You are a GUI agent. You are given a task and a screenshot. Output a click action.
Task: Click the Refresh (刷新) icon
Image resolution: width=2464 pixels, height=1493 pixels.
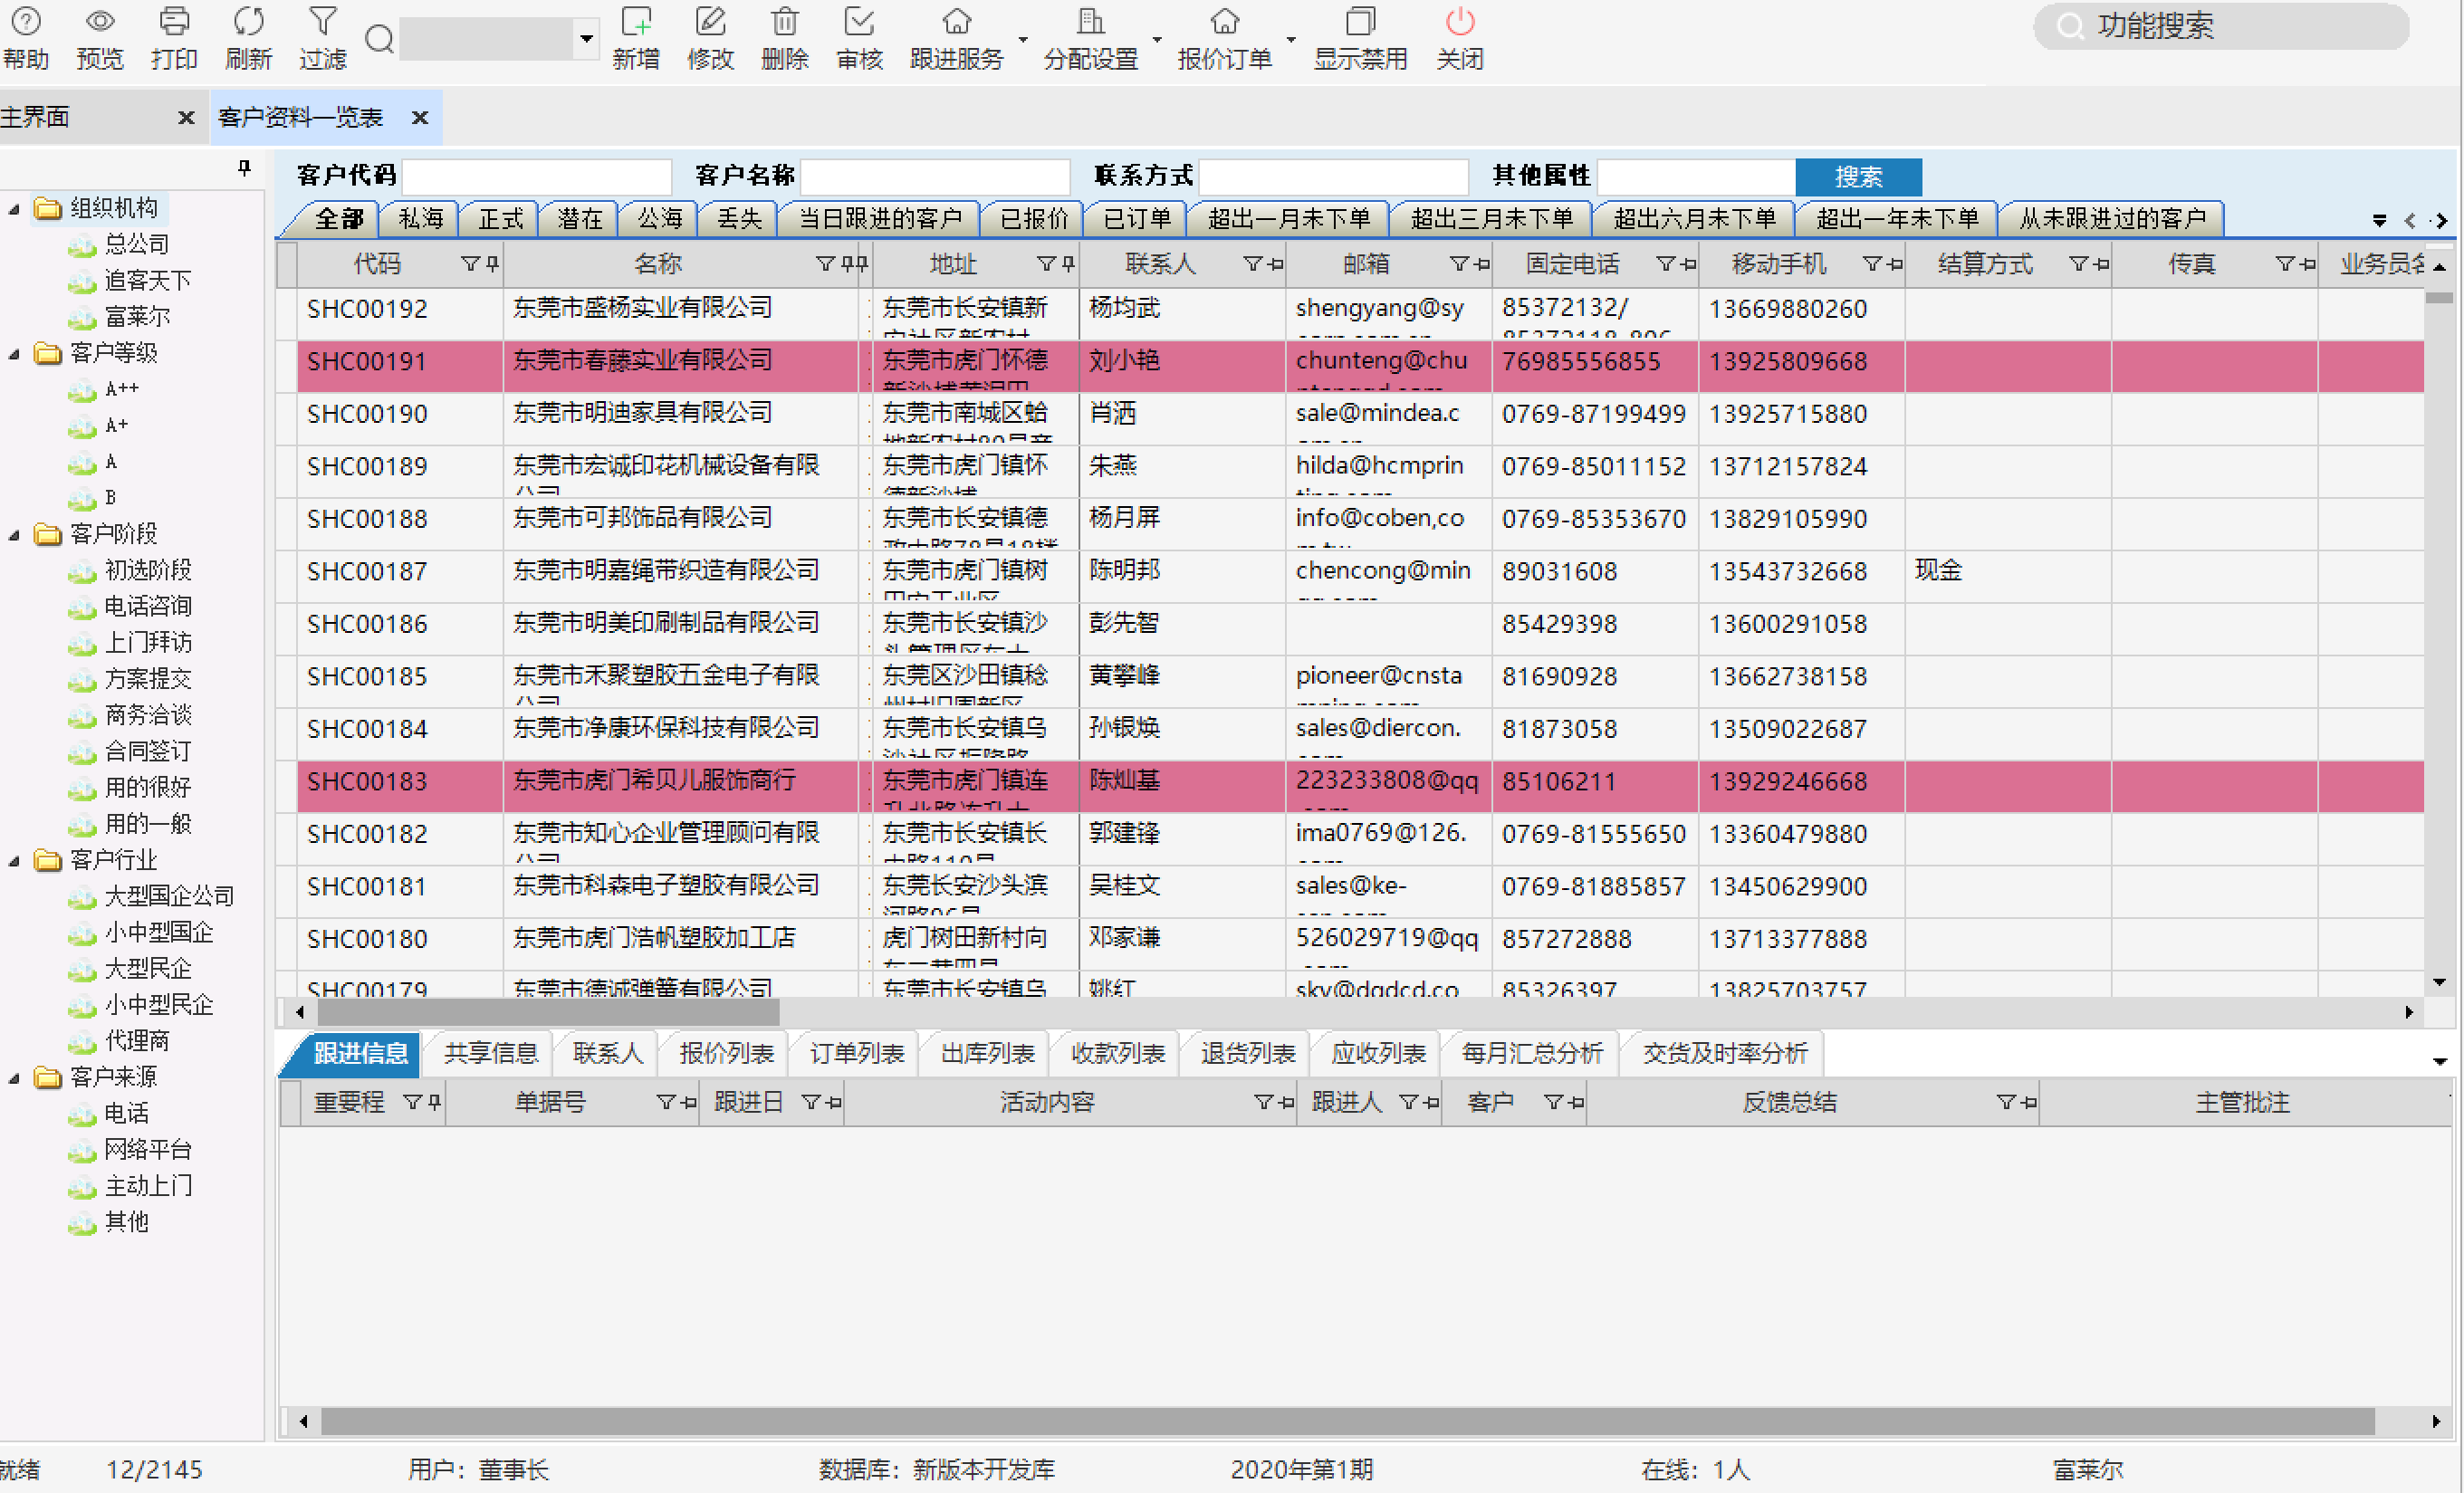pos(248,22)
